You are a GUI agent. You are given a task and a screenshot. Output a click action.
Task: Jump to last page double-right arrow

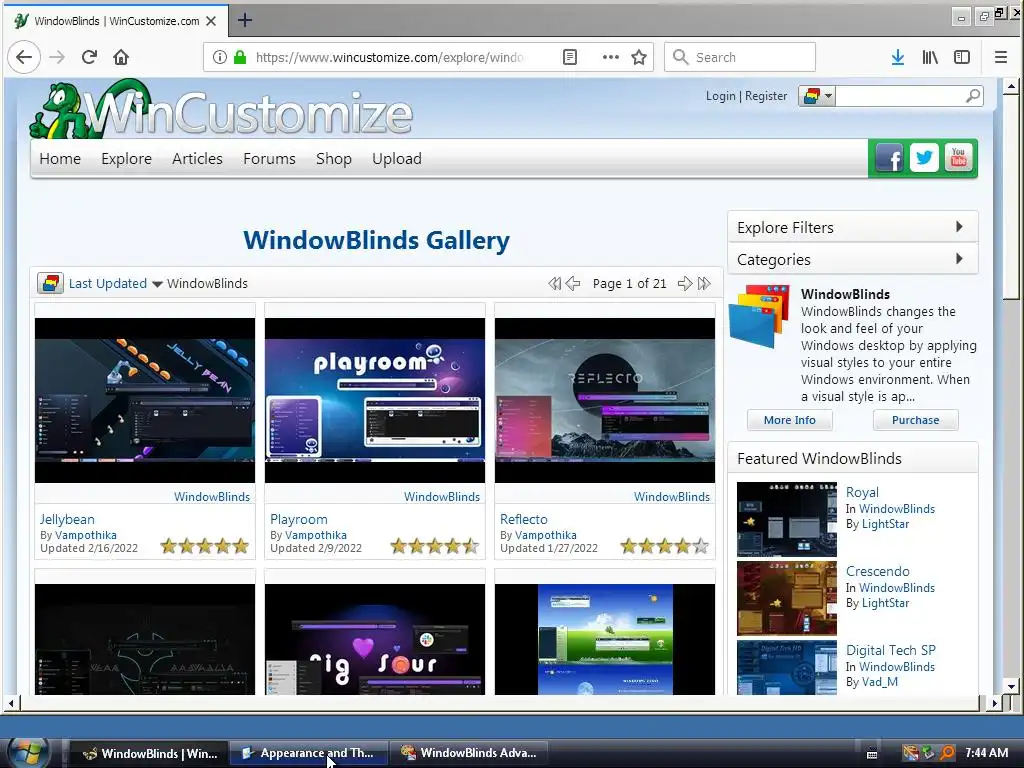point(704,283)
